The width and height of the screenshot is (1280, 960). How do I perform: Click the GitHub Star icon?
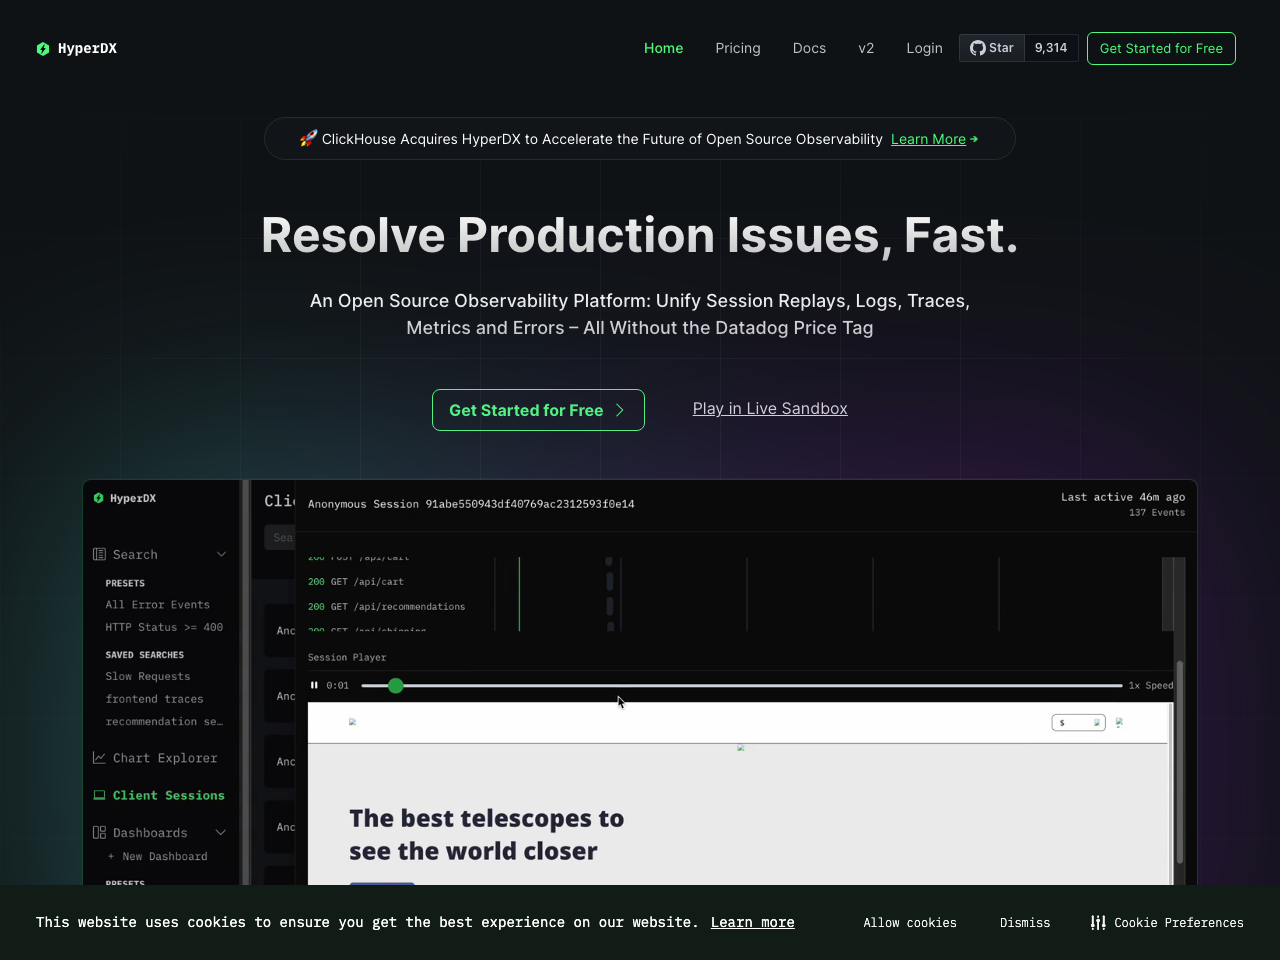(x=976, y=47)
